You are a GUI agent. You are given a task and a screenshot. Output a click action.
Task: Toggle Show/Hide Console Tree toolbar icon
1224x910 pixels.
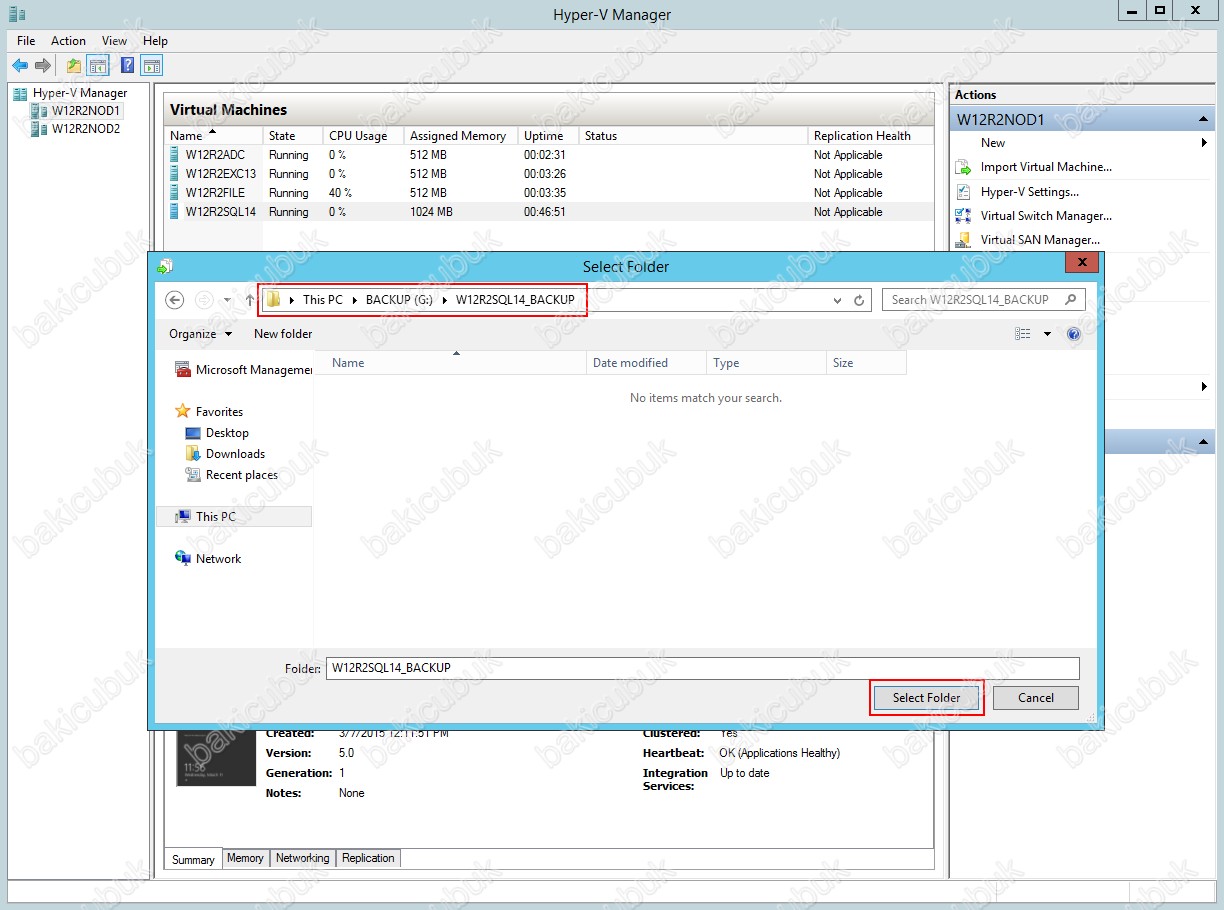point(98,66)
